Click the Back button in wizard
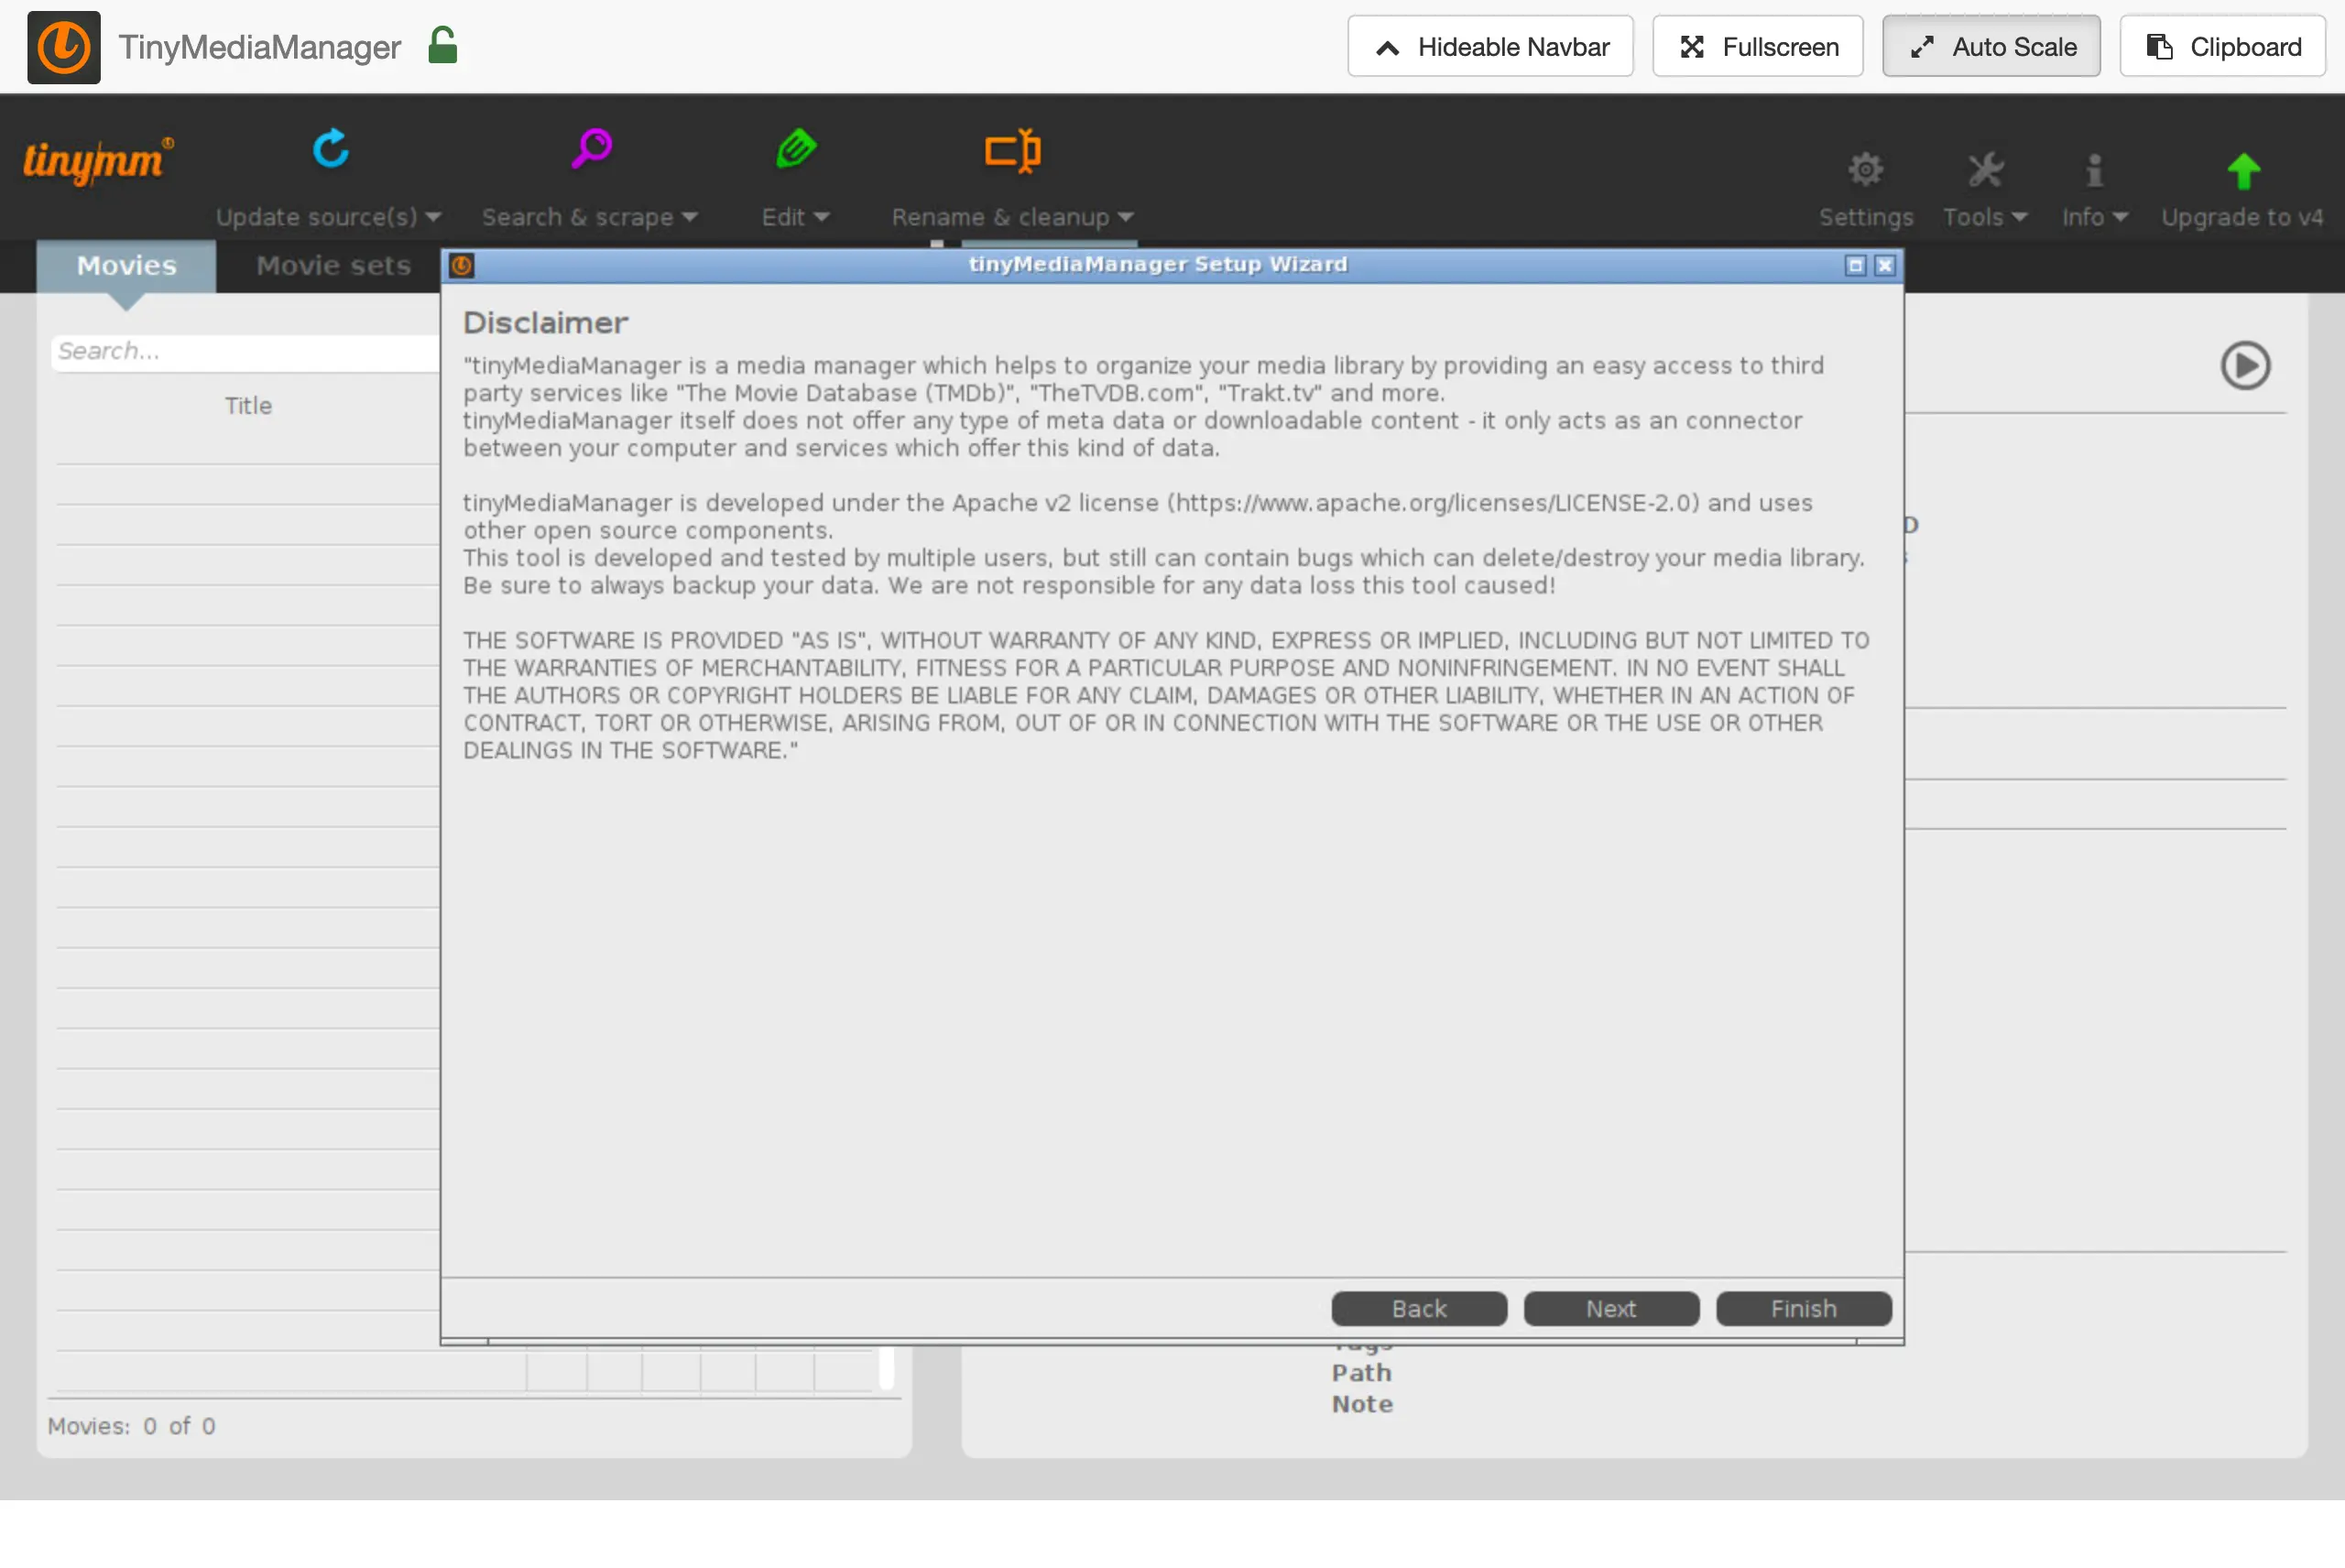This screenshot has width=2345, height=1568. click(1419, 1308)
